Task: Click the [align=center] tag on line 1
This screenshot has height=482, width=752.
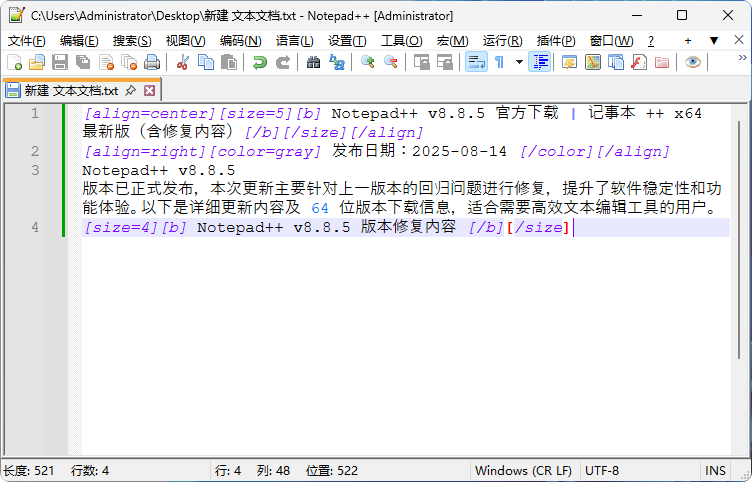Action: tap(150, 114)
